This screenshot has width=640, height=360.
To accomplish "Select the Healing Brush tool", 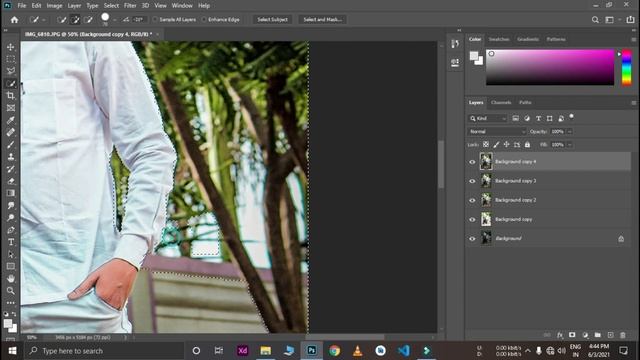I will point(11,132).
